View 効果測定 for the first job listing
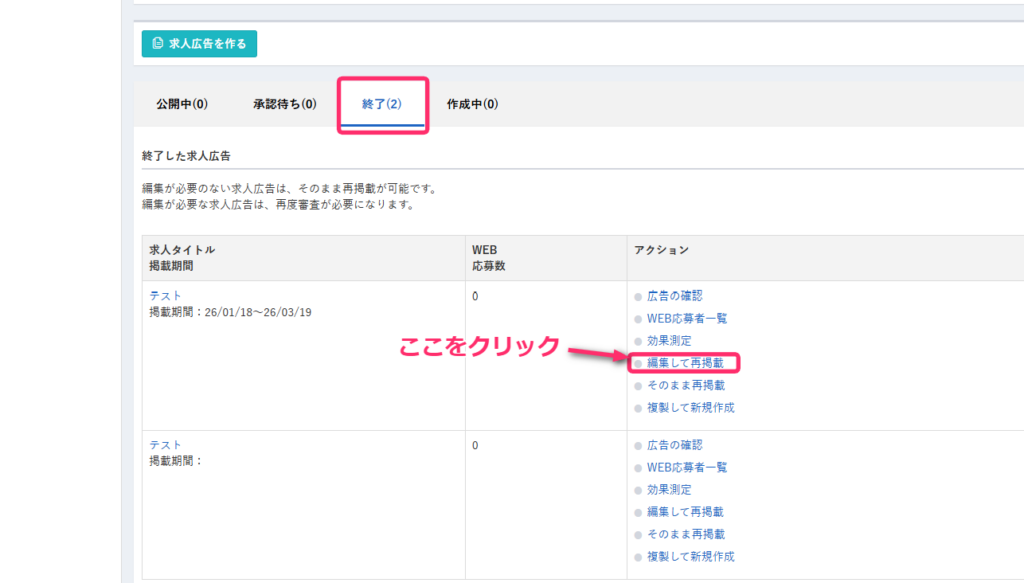 tap(668, 341)
